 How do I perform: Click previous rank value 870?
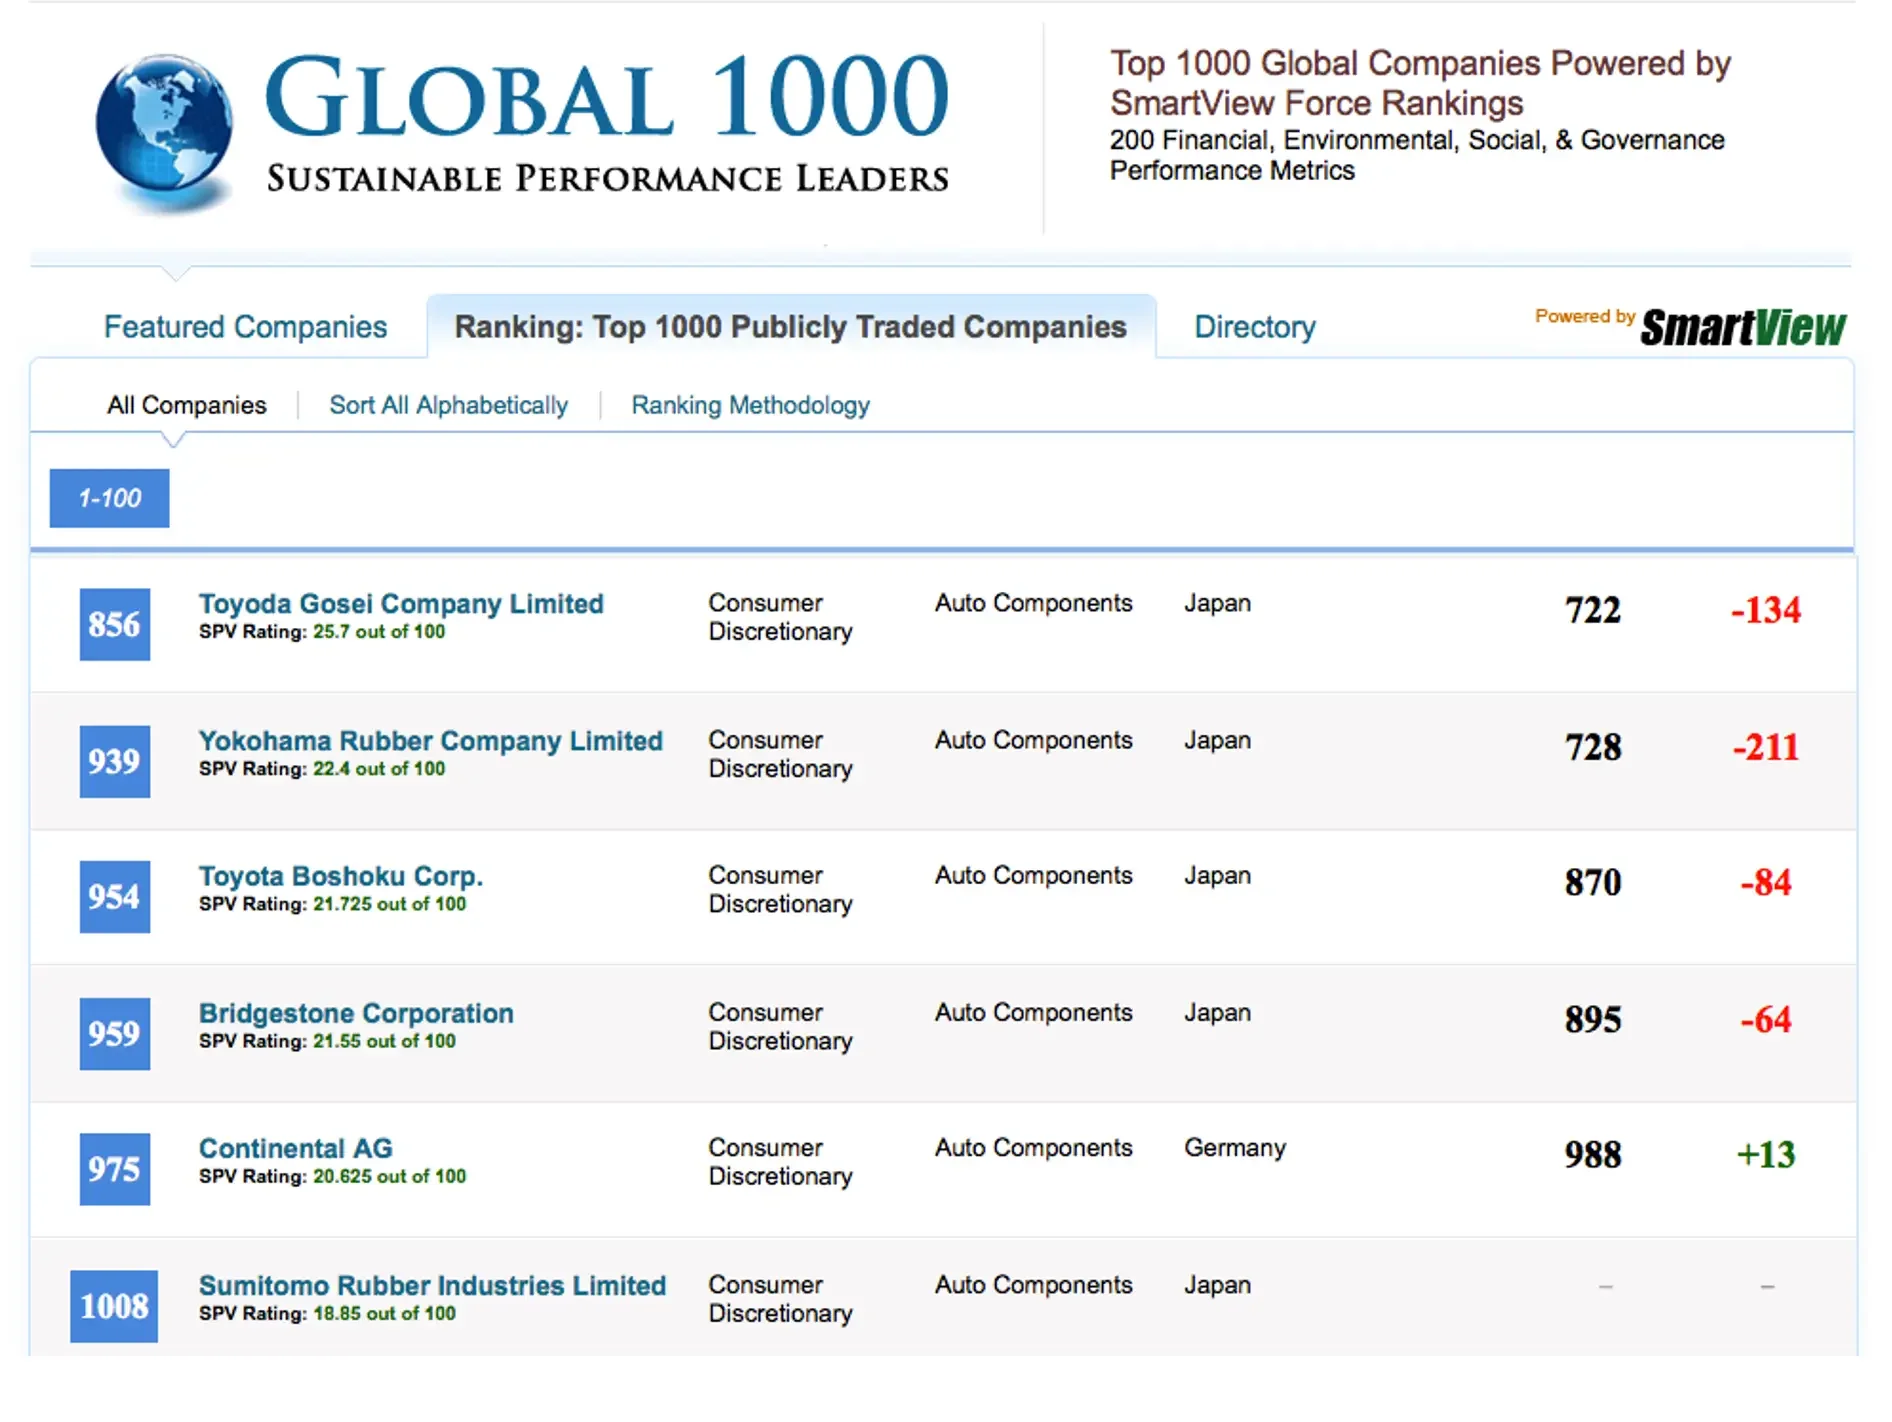(x=1593, y=882)
